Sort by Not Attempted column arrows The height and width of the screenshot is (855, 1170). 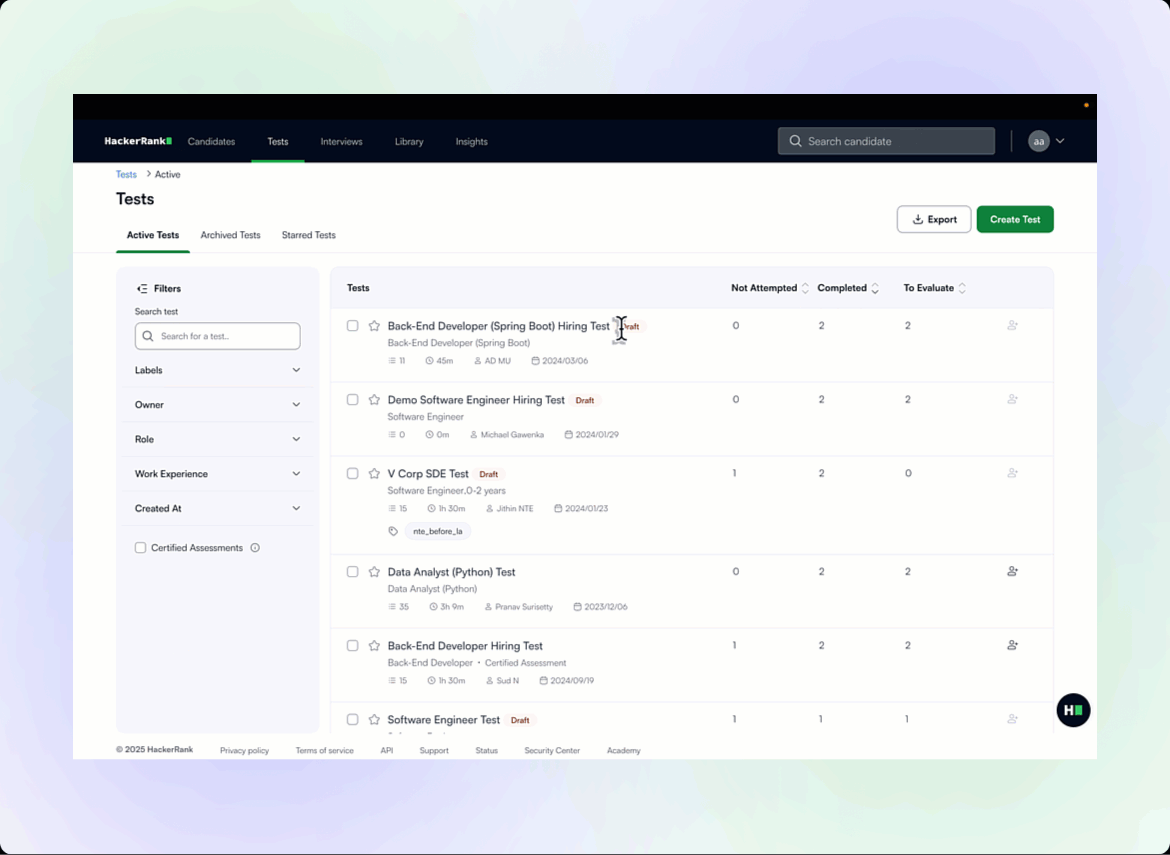point(805,288)
